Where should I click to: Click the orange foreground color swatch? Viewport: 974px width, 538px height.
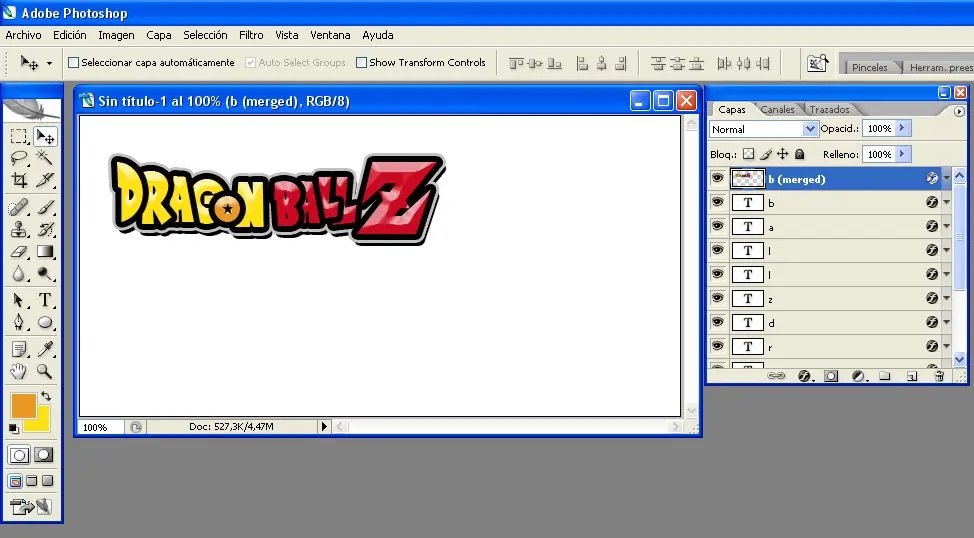[24, 406]
